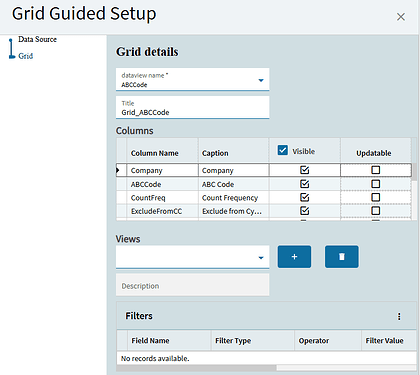Click the Caption column header
The height and width of the screenshot is (375, 420).
point(215,153)
